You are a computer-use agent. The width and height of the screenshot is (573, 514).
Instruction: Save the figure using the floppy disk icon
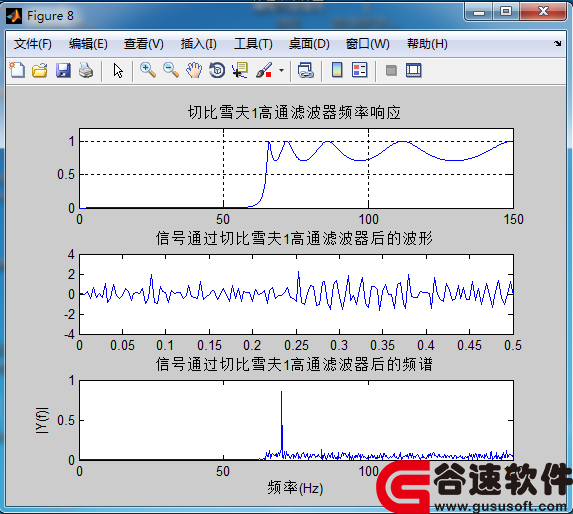[63, 70]
